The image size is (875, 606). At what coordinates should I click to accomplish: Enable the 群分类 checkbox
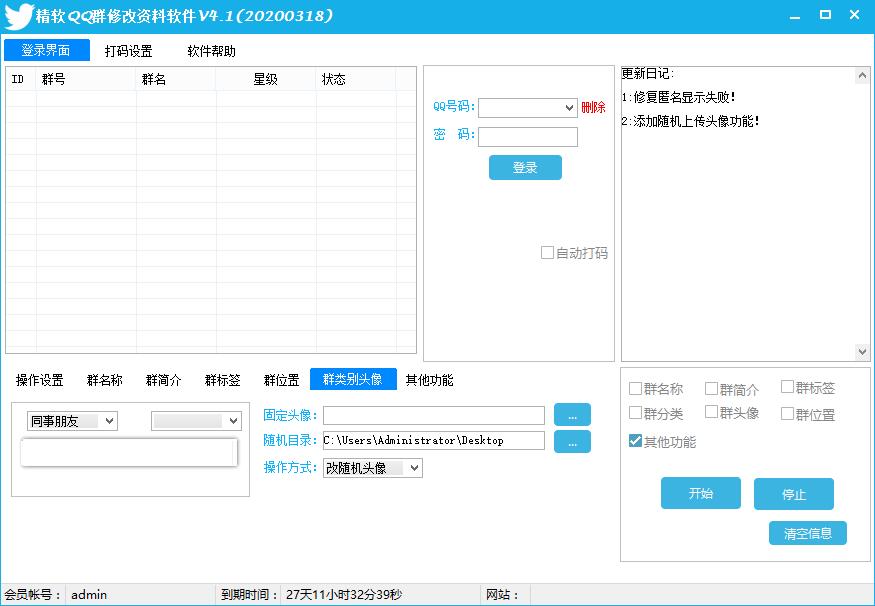tap(635, 413)
